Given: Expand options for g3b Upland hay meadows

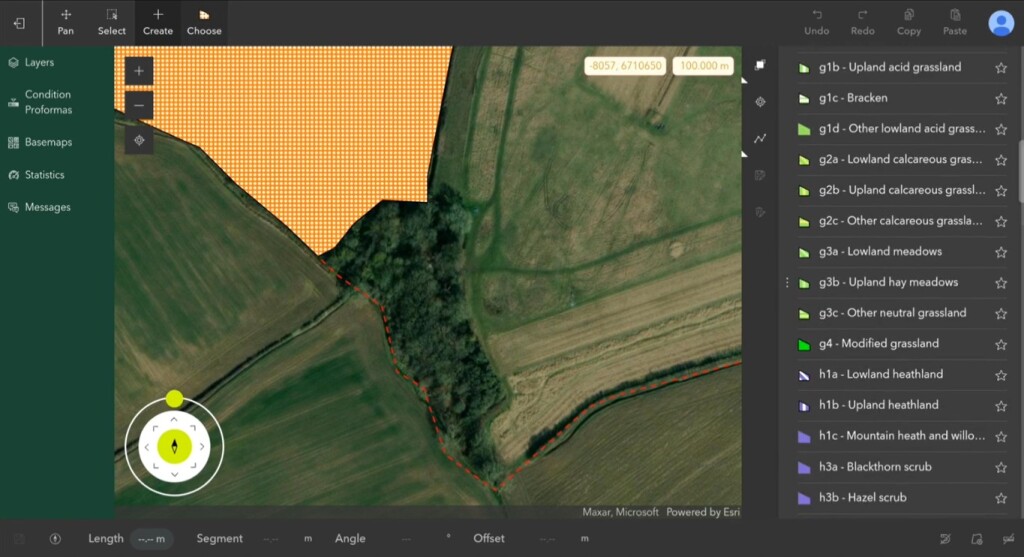Looking at the screenshot, I should point(787,283).
